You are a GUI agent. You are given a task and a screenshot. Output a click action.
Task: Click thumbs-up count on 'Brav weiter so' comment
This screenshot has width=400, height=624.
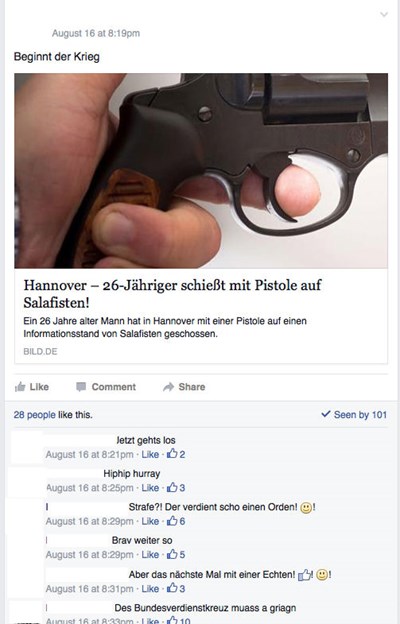coord(176,554)
